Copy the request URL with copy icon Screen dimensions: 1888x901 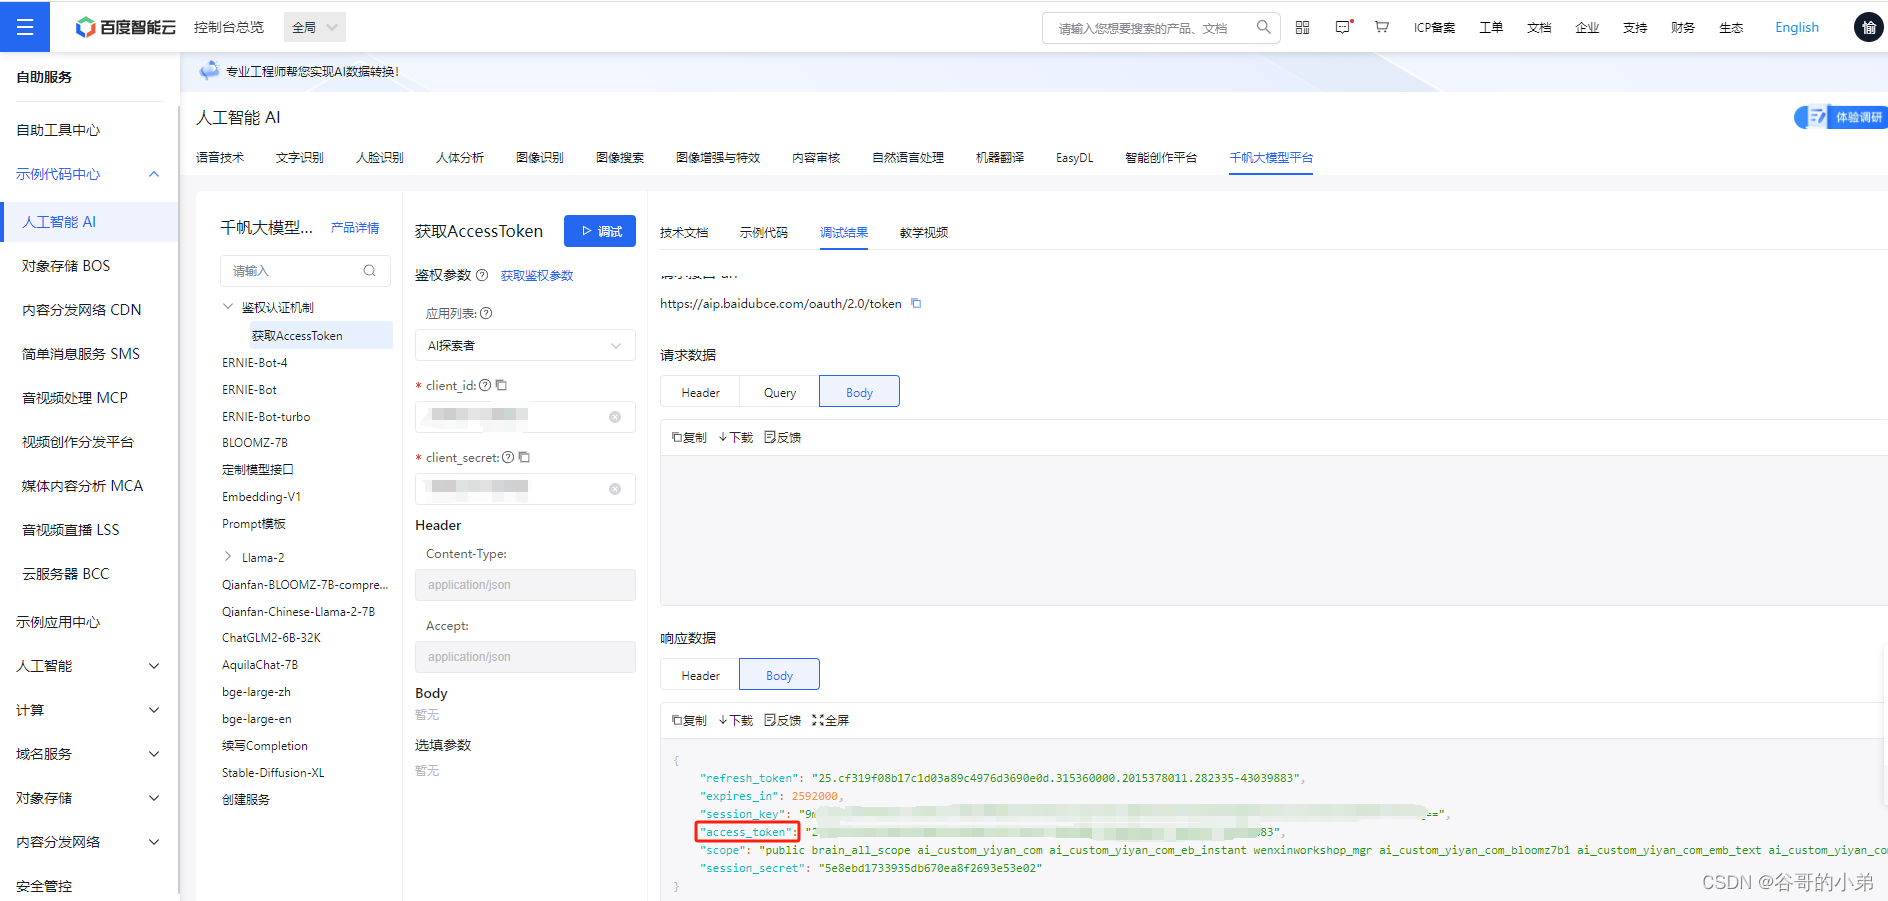coord(915,303)
